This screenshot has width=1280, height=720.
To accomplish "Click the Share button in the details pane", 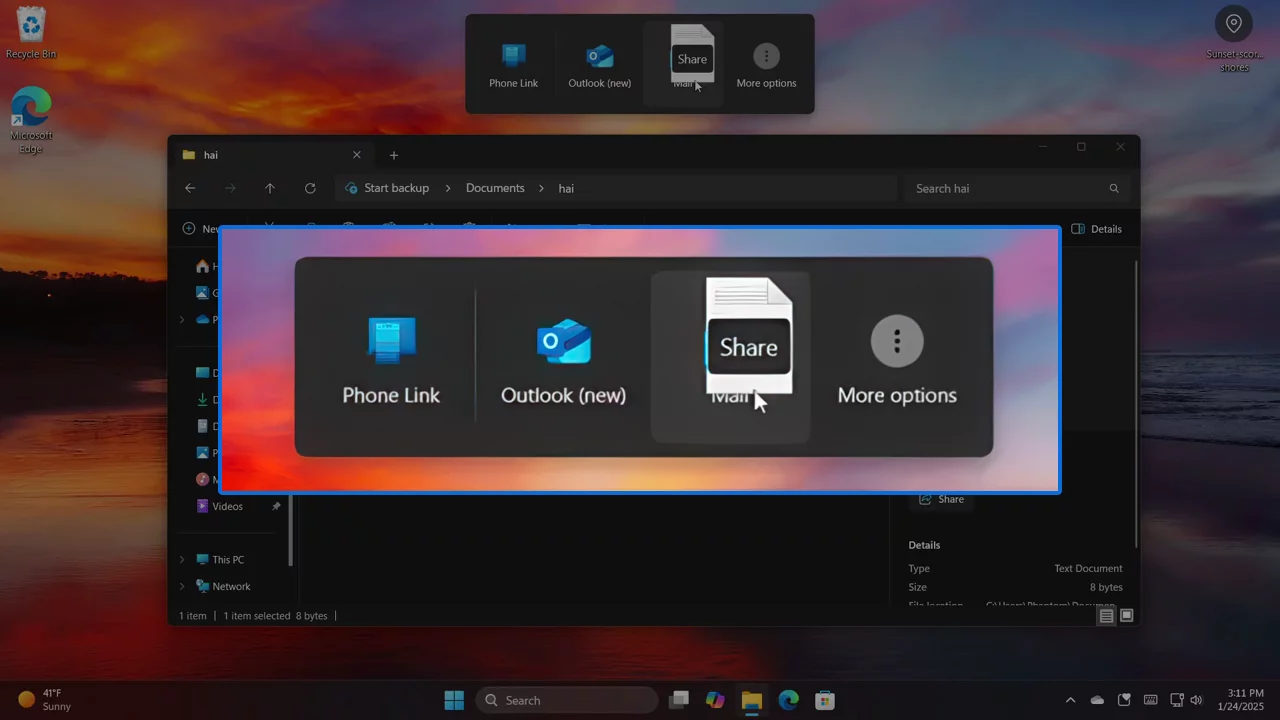I will [x=941, y=499].
